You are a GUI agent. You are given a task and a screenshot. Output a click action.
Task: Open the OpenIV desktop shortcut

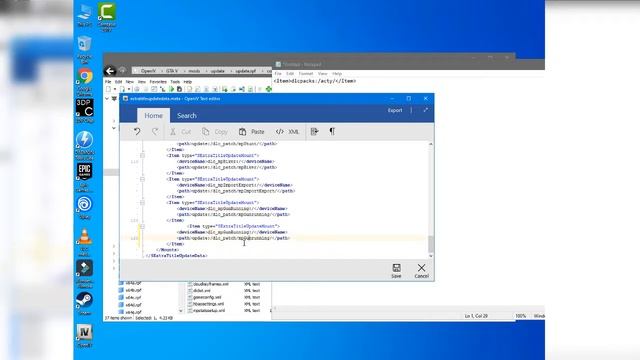pyautogui.click(x=84, y=336)
